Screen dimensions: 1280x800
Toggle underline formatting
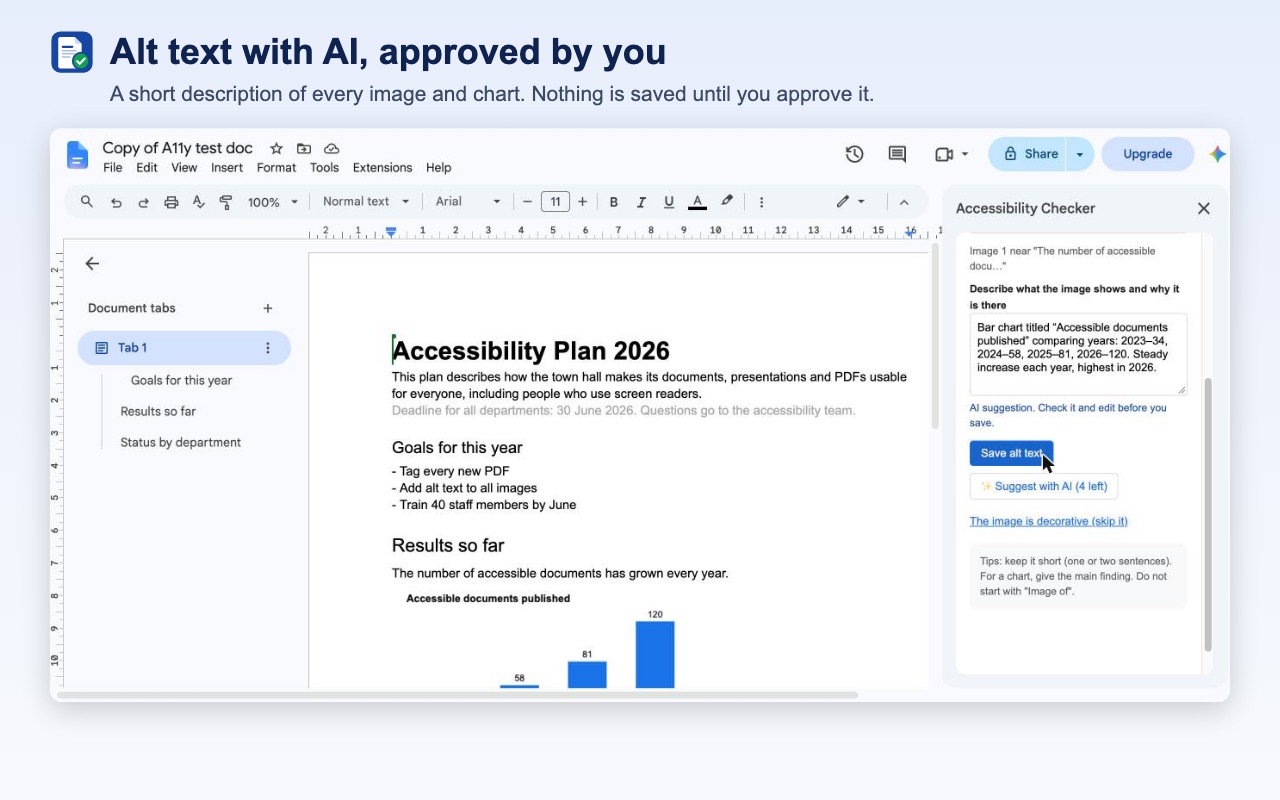pyautogui.click(x=669, y=202)
